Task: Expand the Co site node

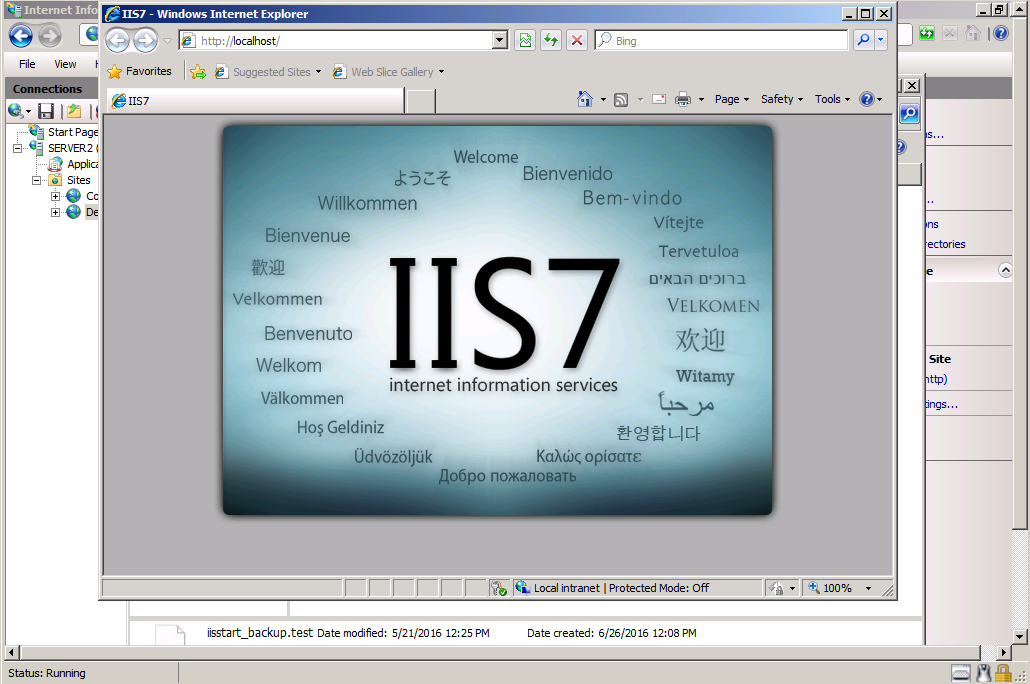Action: [56, 196]
